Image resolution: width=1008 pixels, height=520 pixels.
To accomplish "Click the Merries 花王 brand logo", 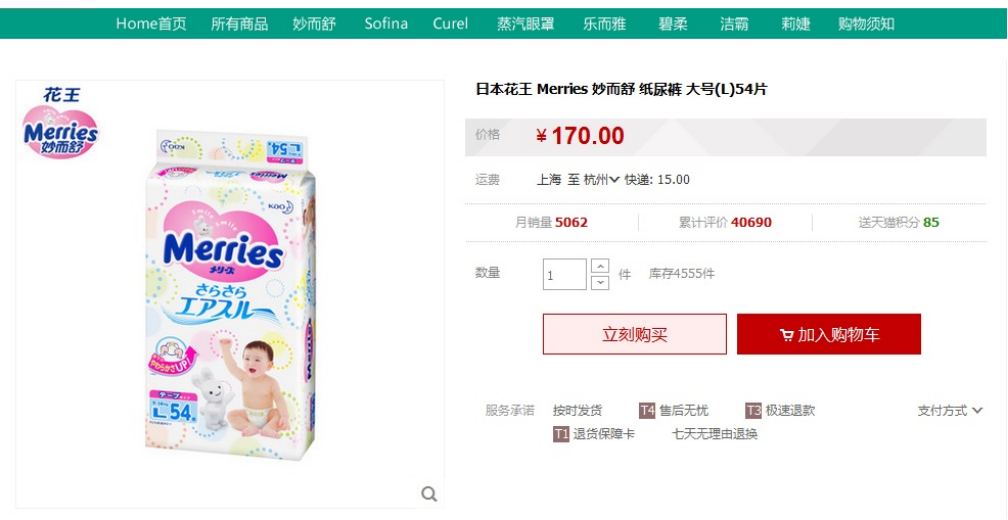I will click(x=60, y=122).
